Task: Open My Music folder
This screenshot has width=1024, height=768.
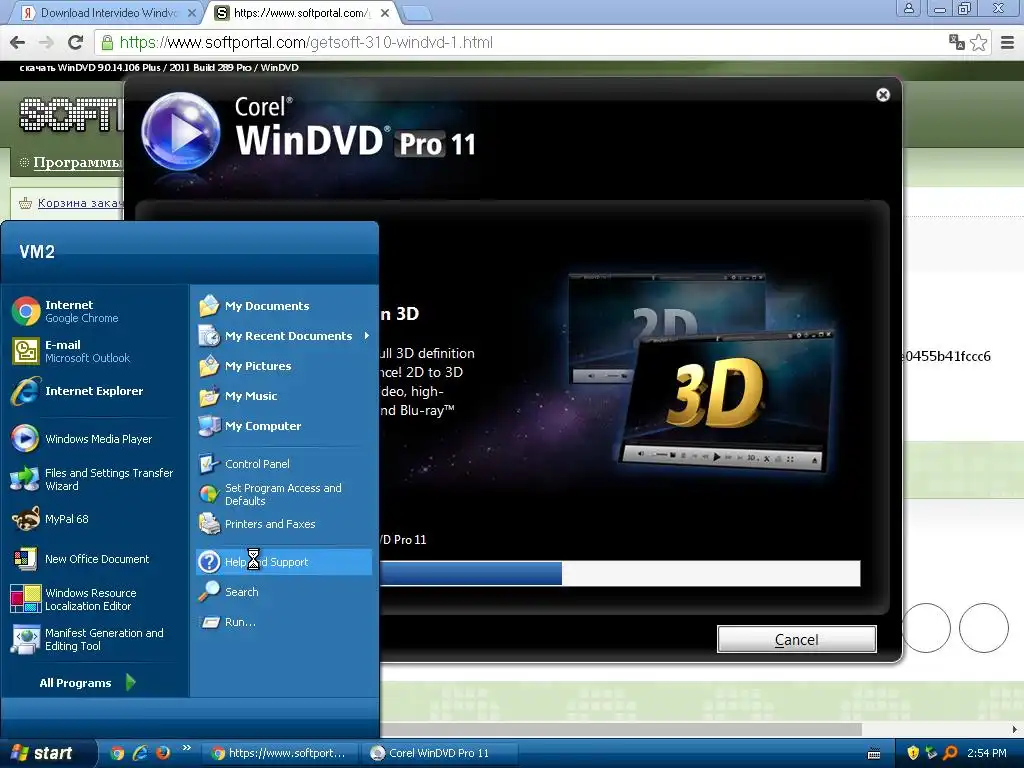Action: (x=283, y=396)
